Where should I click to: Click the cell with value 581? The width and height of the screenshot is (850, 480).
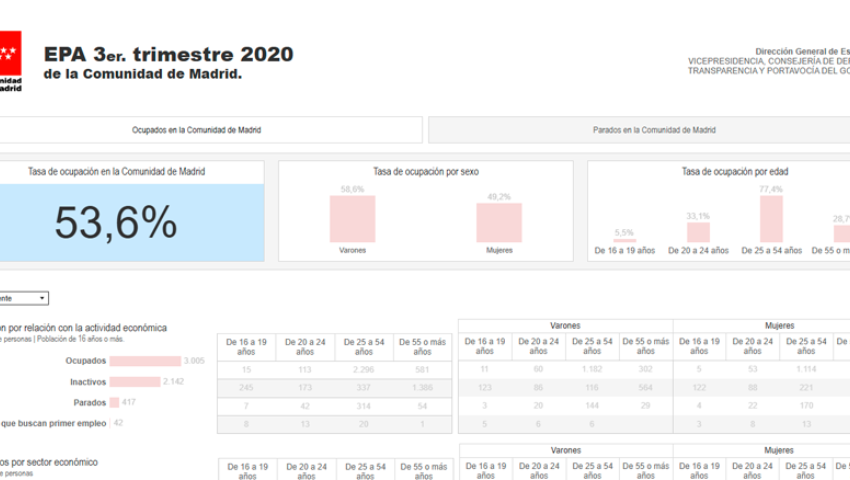(422, 370)
